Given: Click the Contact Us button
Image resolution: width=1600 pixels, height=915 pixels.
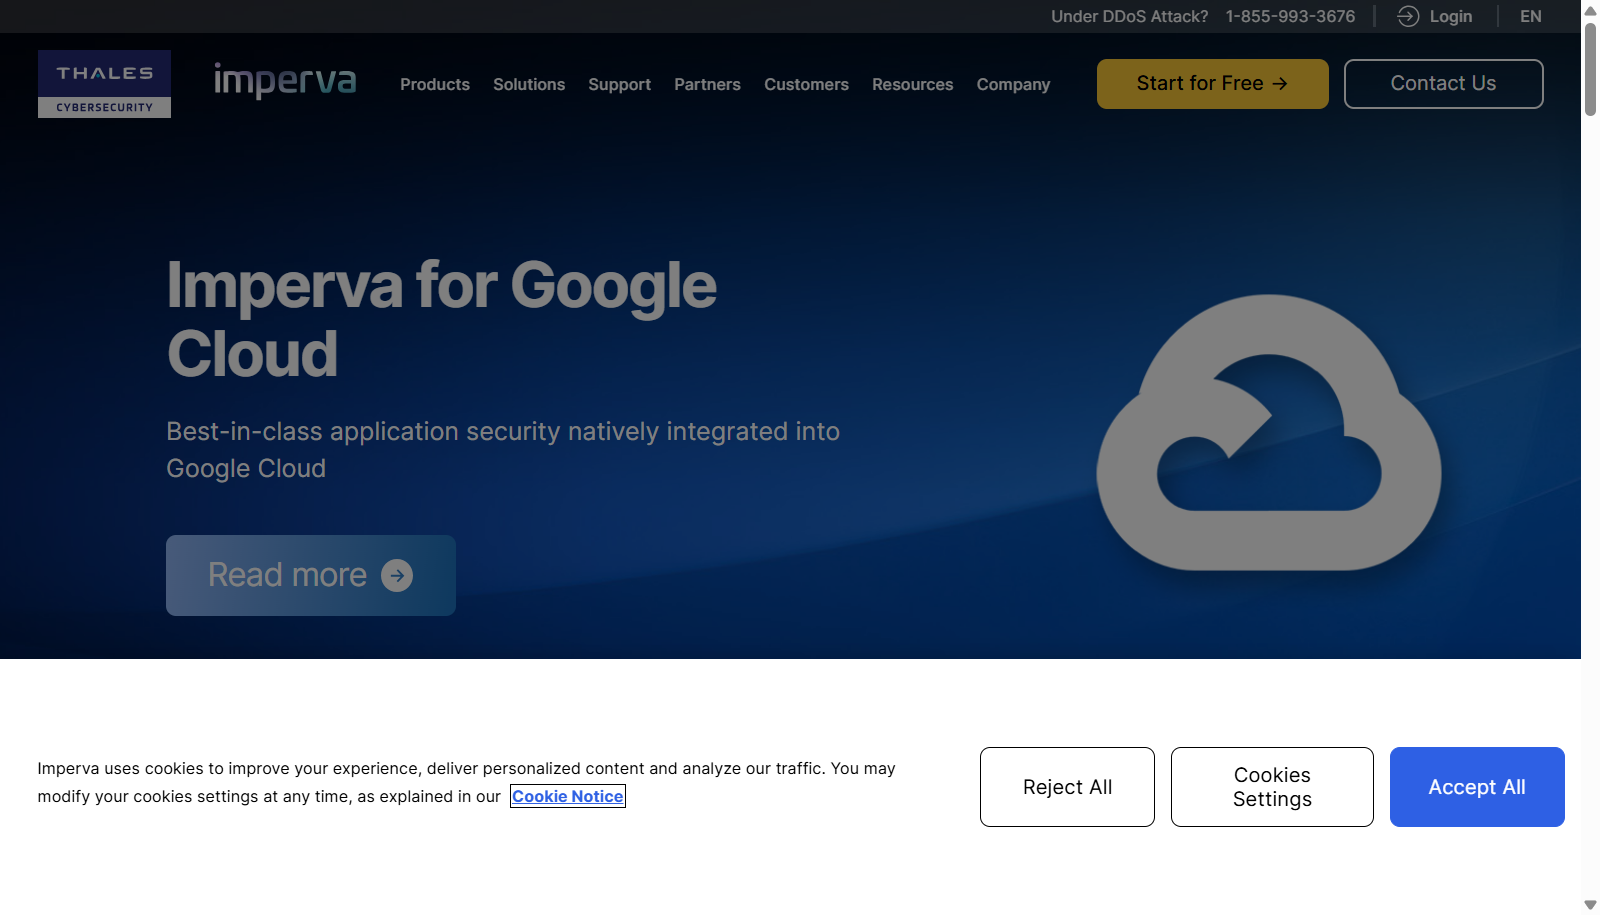Looking at the screenshot, I should (x=1443, y=84).
